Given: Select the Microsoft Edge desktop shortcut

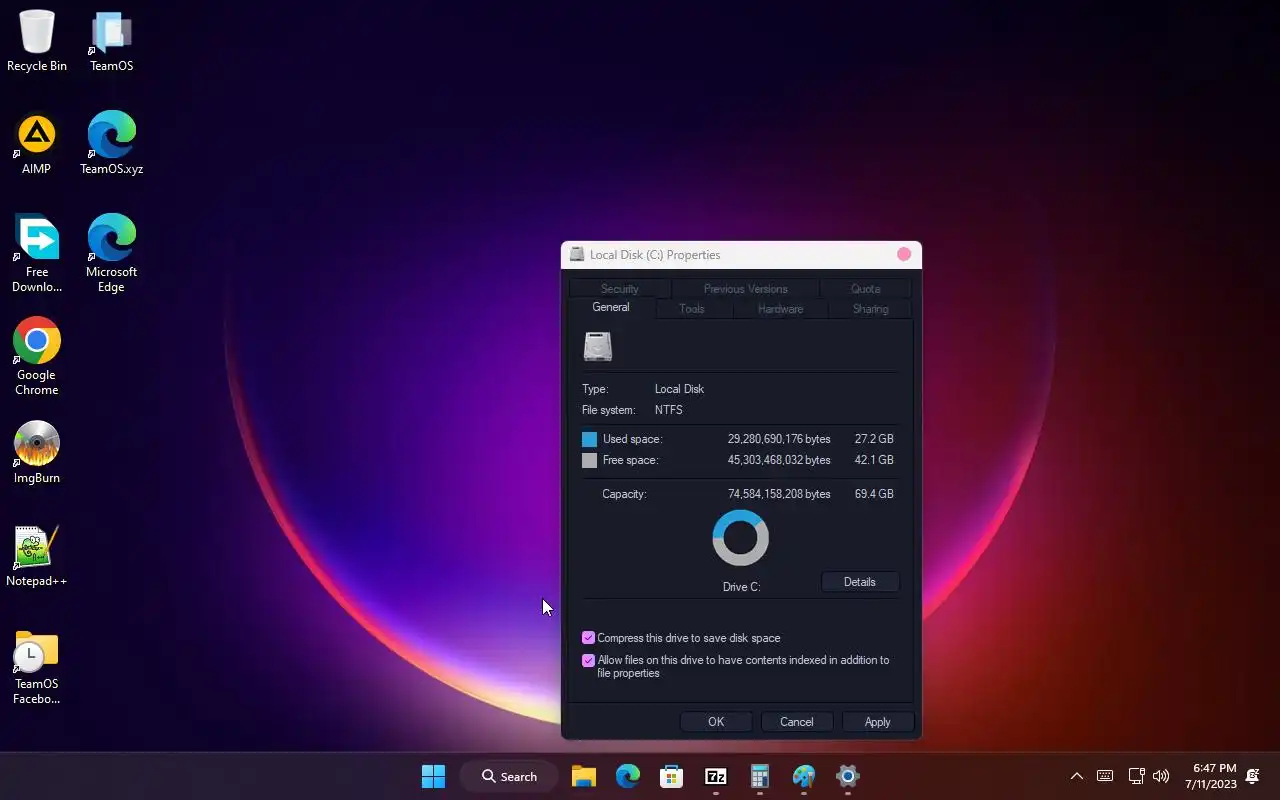Looking at the screenshot, I should (111, 254).
